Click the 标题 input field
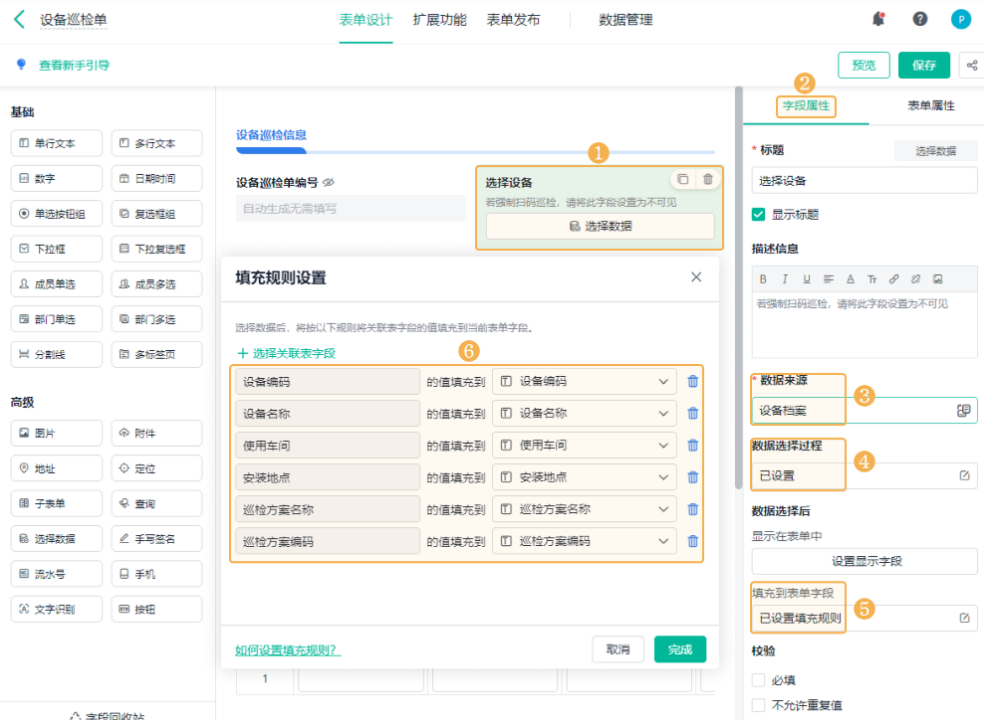Image resolution: width=984 pixels, height=720 pixels. 864,181
